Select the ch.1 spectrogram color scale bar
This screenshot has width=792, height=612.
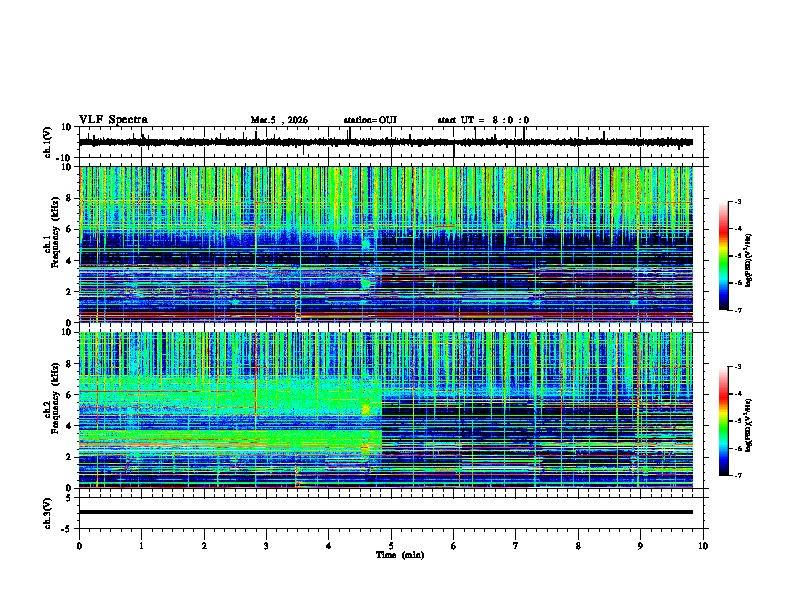(x=723, y=256)
